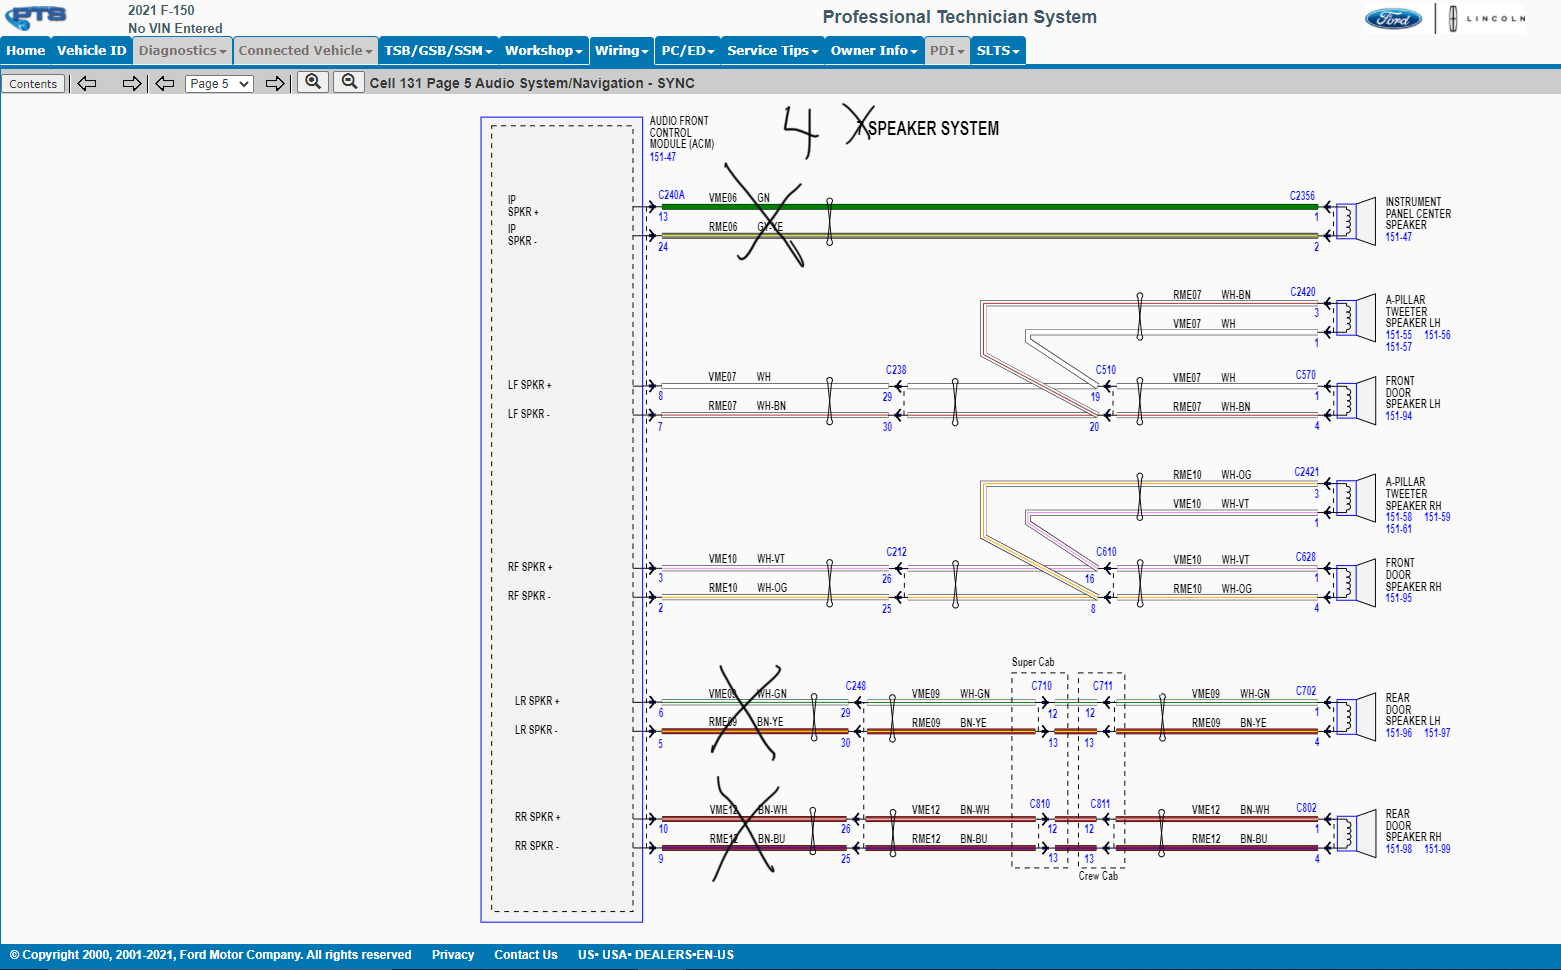This screenshot has height=970, width=1561.
Task: Click the instrument panel center speaker symbol
Action: (x=1356, y=220)
